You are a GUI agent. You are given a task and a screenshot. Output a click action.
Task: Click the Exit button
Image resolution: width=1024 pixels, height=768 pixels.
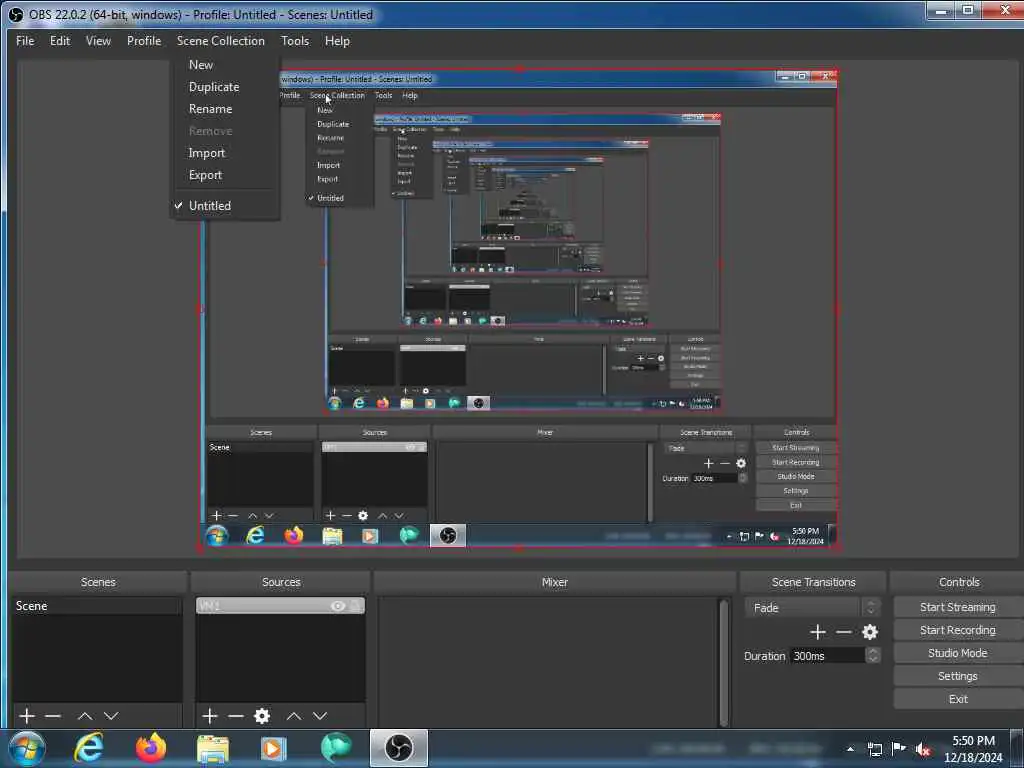(x=957, y=698)
